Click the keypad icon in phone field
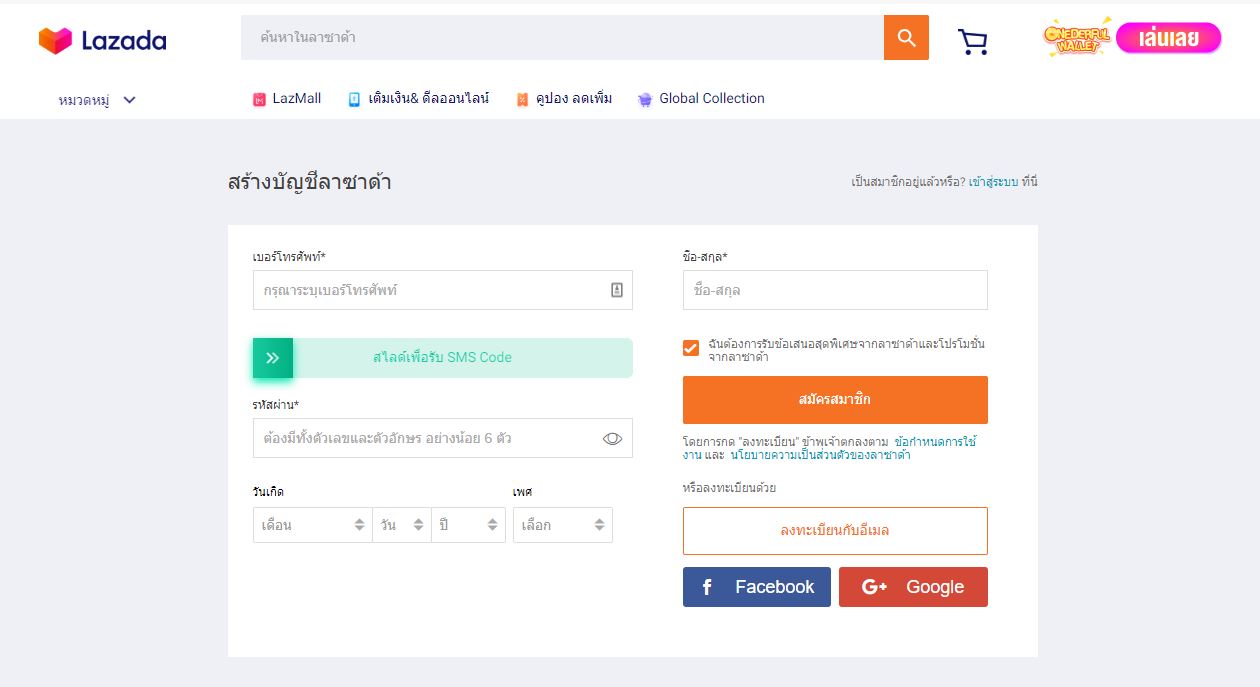The height and width of the screenshot is (687, 1260). [617, 290]
